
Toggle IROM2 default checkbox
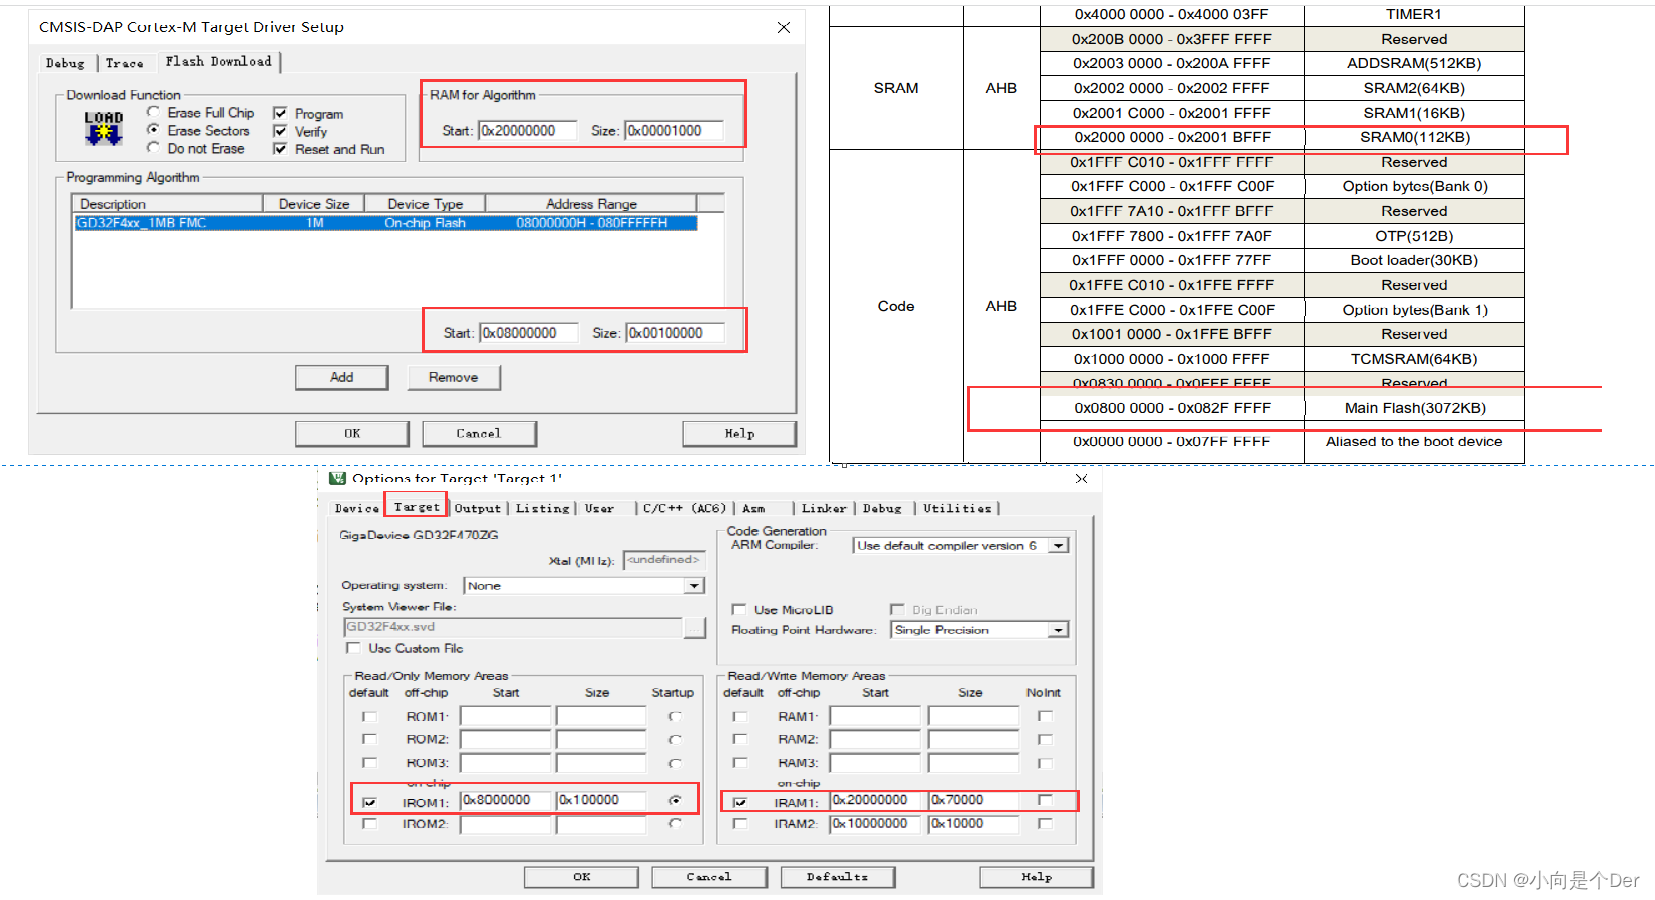click(x=370, y=824)
